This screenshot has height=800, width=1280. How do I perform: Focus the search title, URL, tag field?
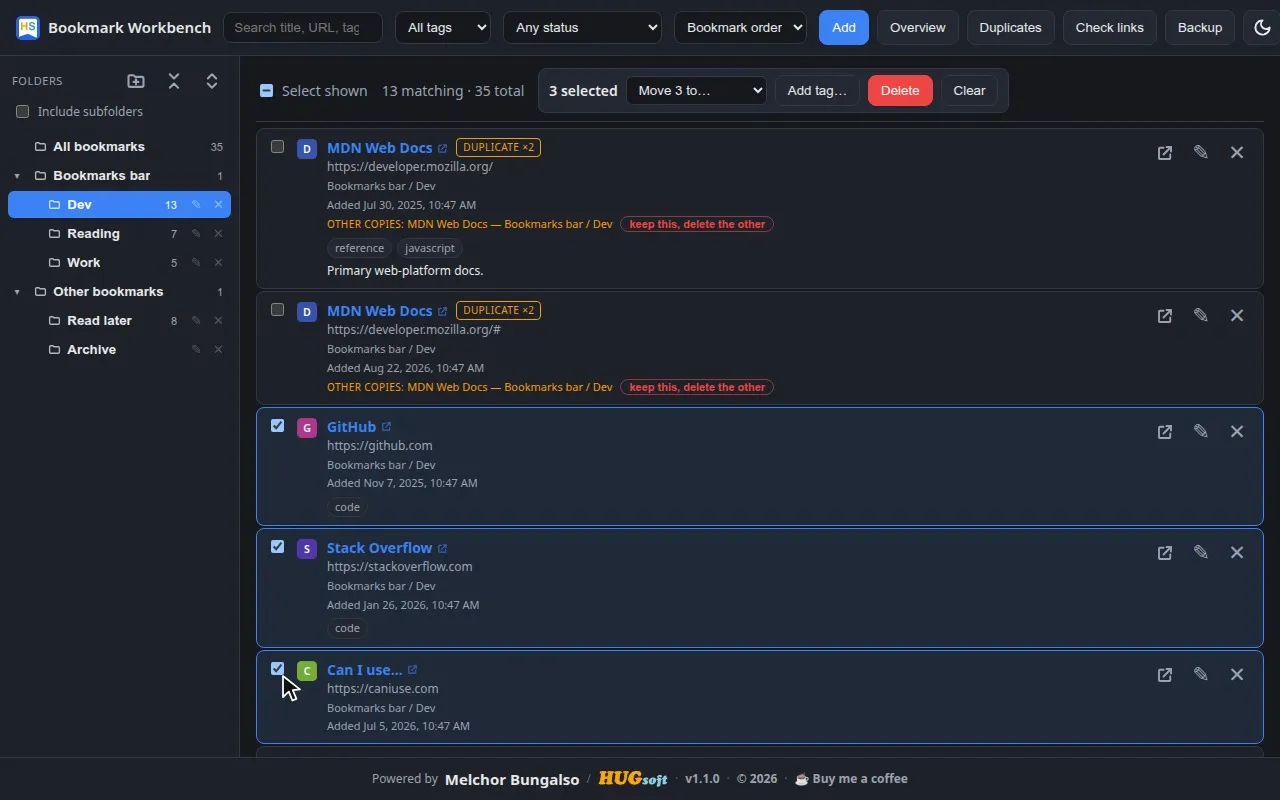(x=303, y=27)
